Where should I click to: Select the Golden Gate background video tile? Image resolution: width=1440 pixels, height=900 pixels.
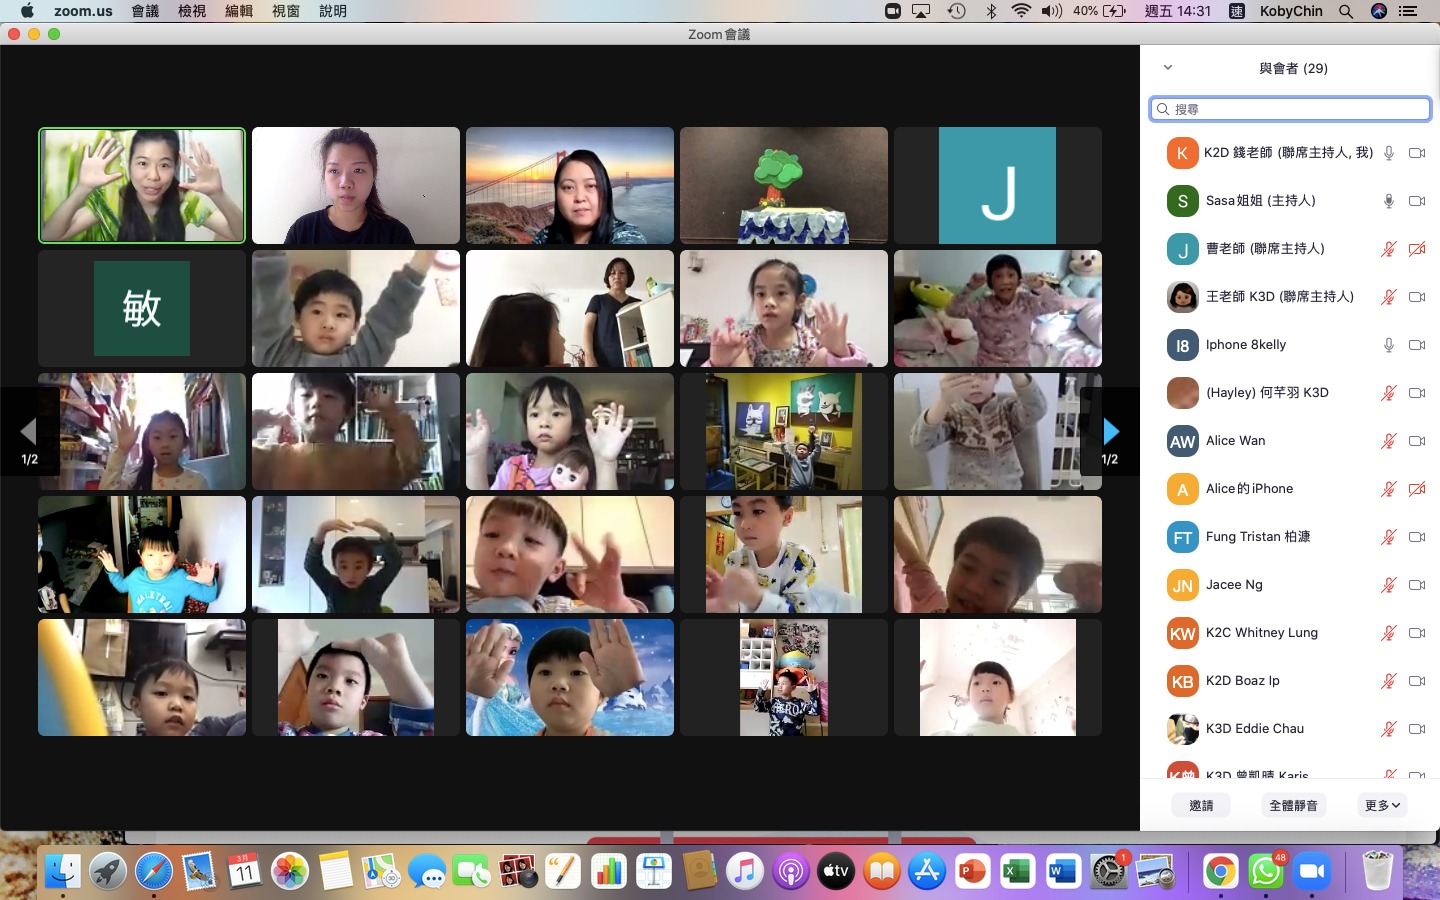[x=569, y=185]
